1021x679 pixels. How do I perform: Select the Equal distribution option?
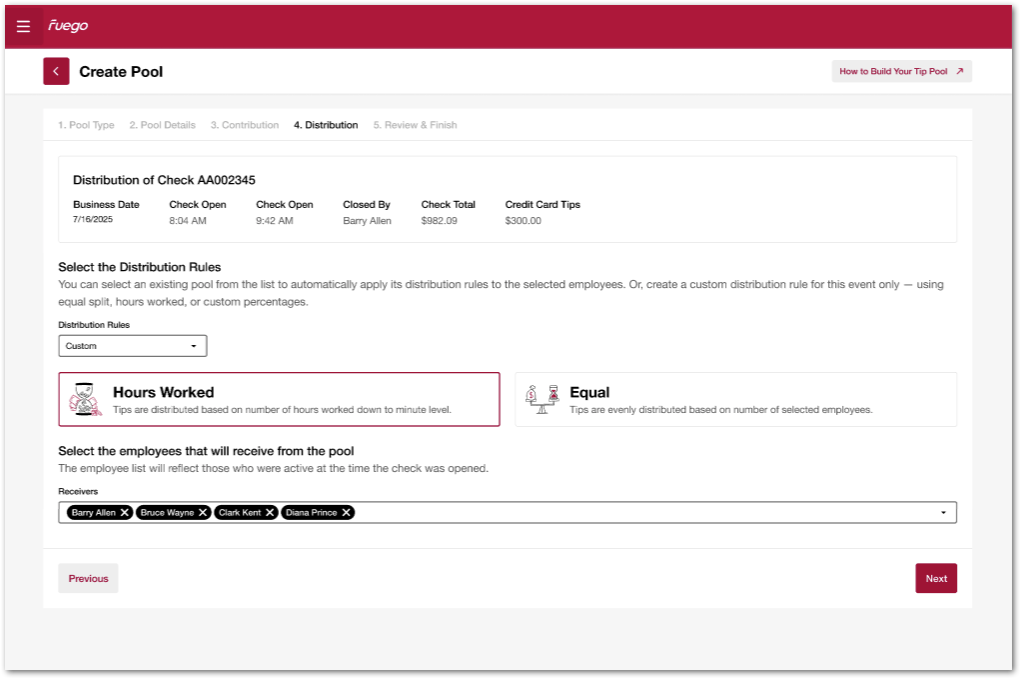(735, 399)
